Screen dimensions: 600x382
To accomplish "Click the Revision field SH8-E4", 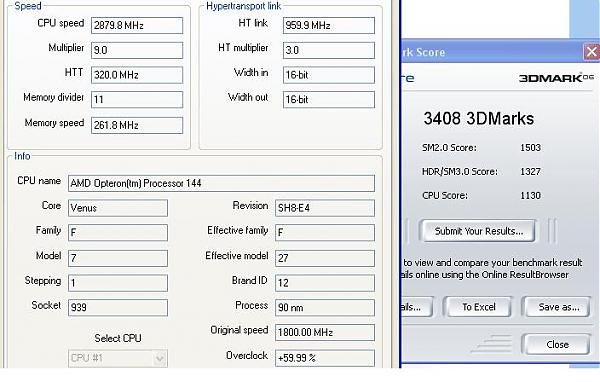I will [325, 208].
